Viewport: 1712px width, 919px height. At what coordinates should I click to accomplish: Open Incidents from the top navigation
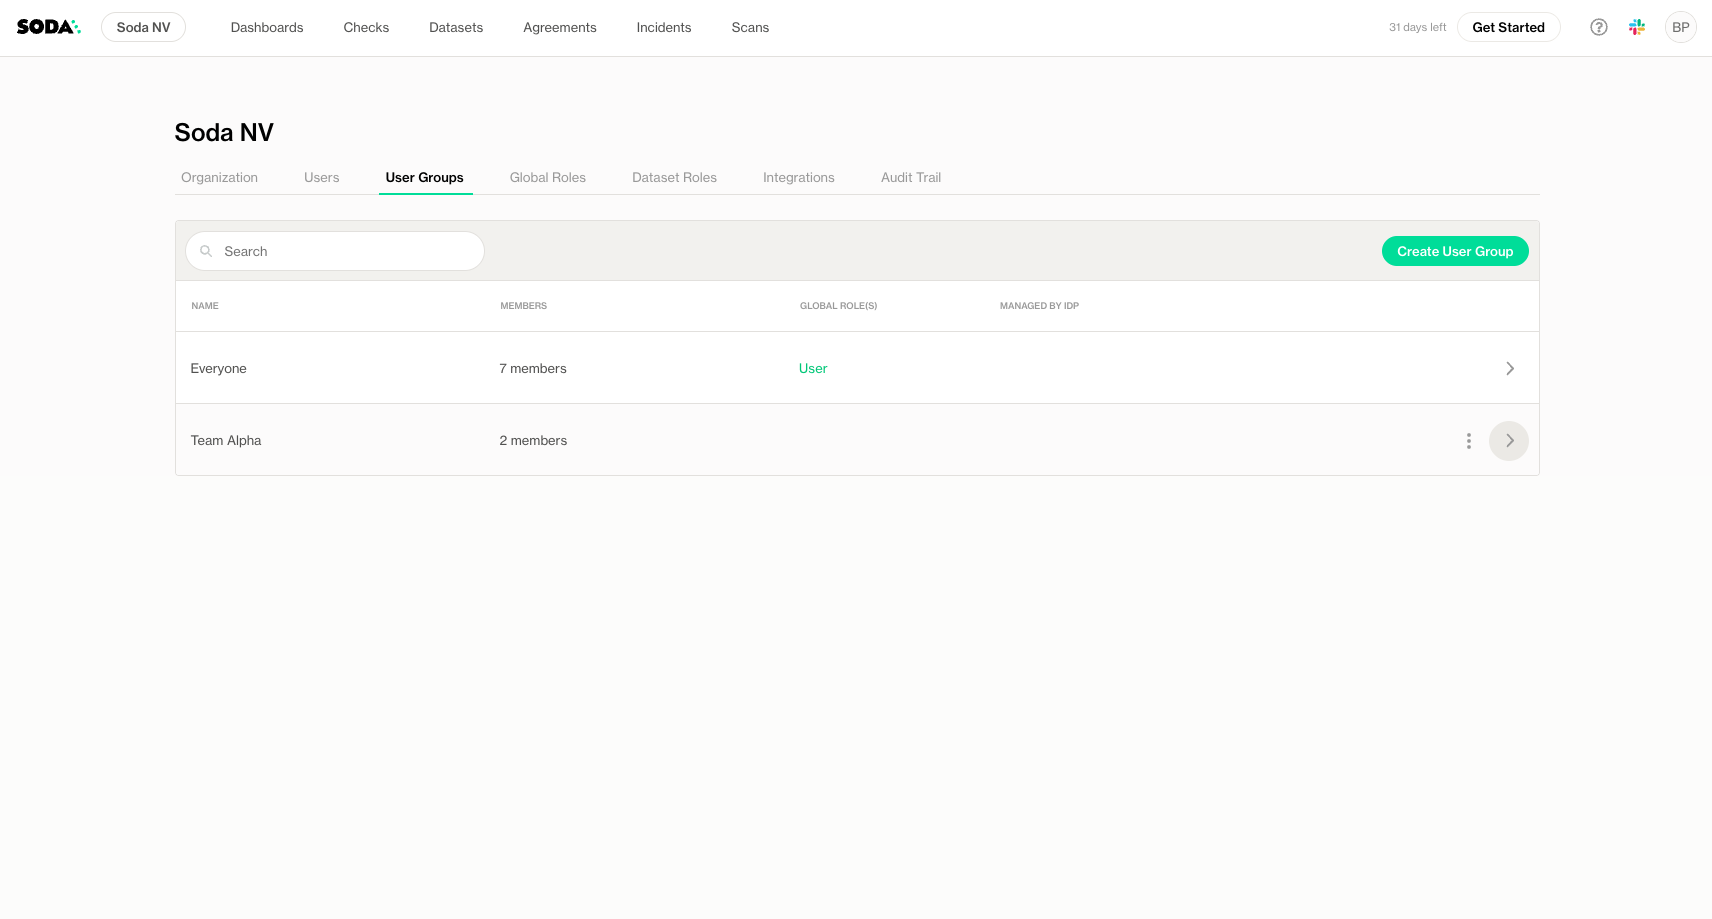pyautogui.click(x=663, y=27)
